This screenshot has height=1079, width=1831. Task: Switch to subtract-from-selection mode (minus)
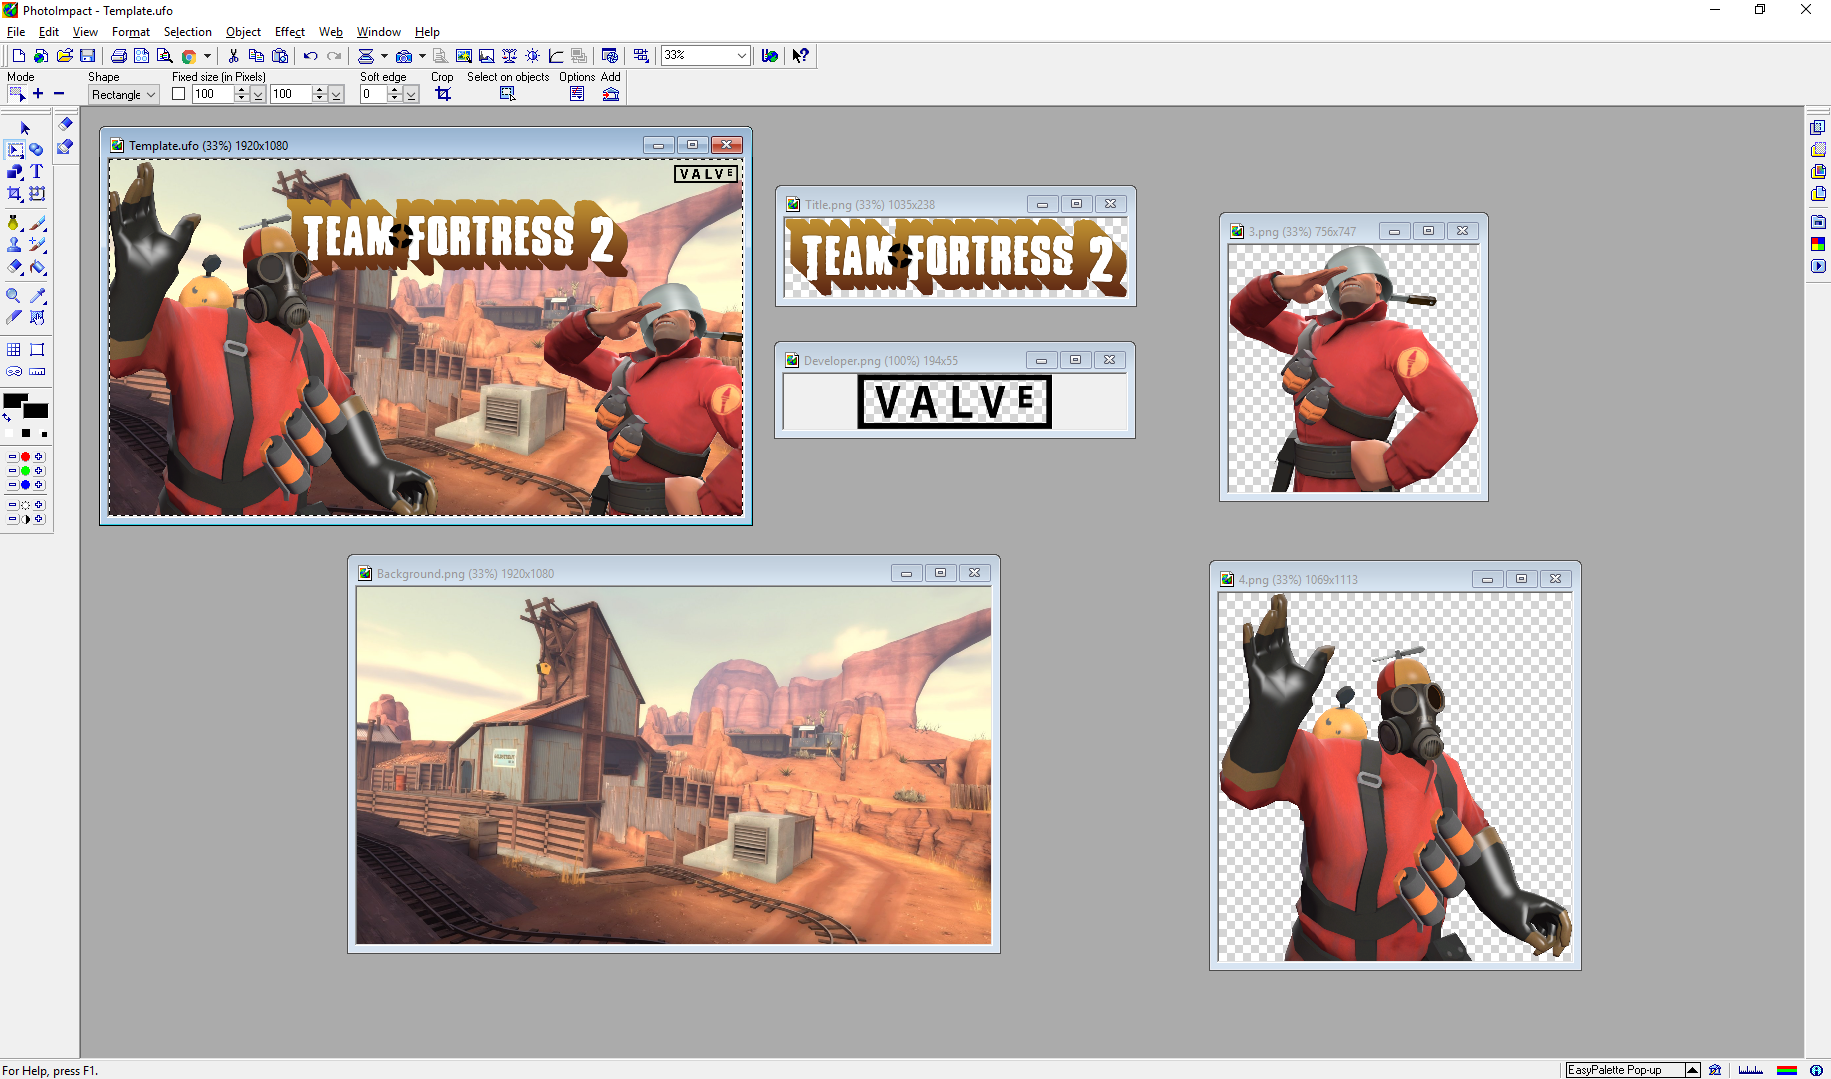[x=59, y=94]
